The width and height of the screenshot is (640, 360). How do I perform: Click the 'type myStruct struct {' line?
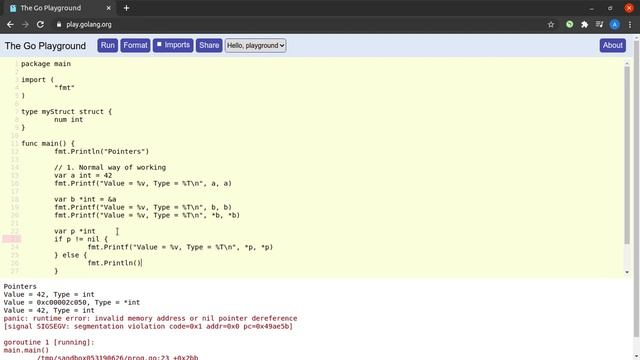pyautogui.click(x=67, y=111)
